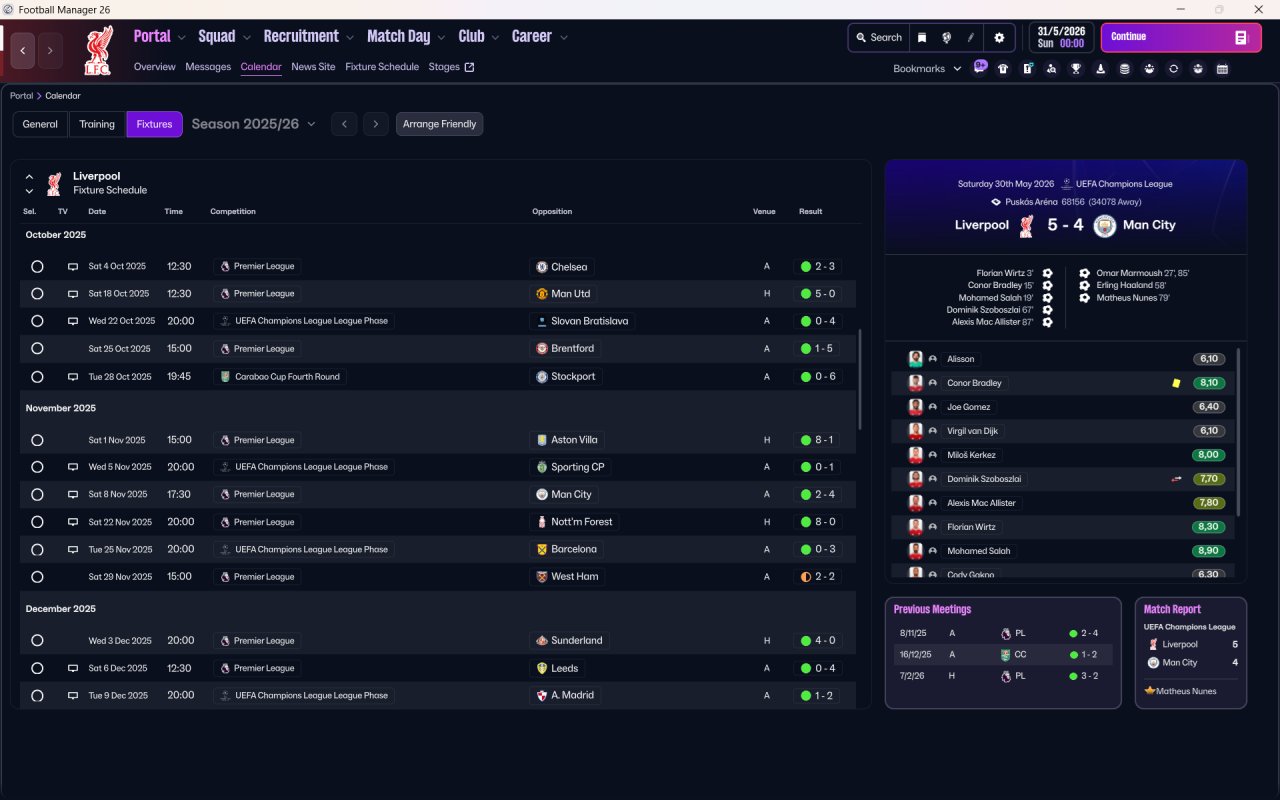Click Mohamed Salah's 8,90 rating pill
This screenshot has height=800, width=1280.
1208,551
